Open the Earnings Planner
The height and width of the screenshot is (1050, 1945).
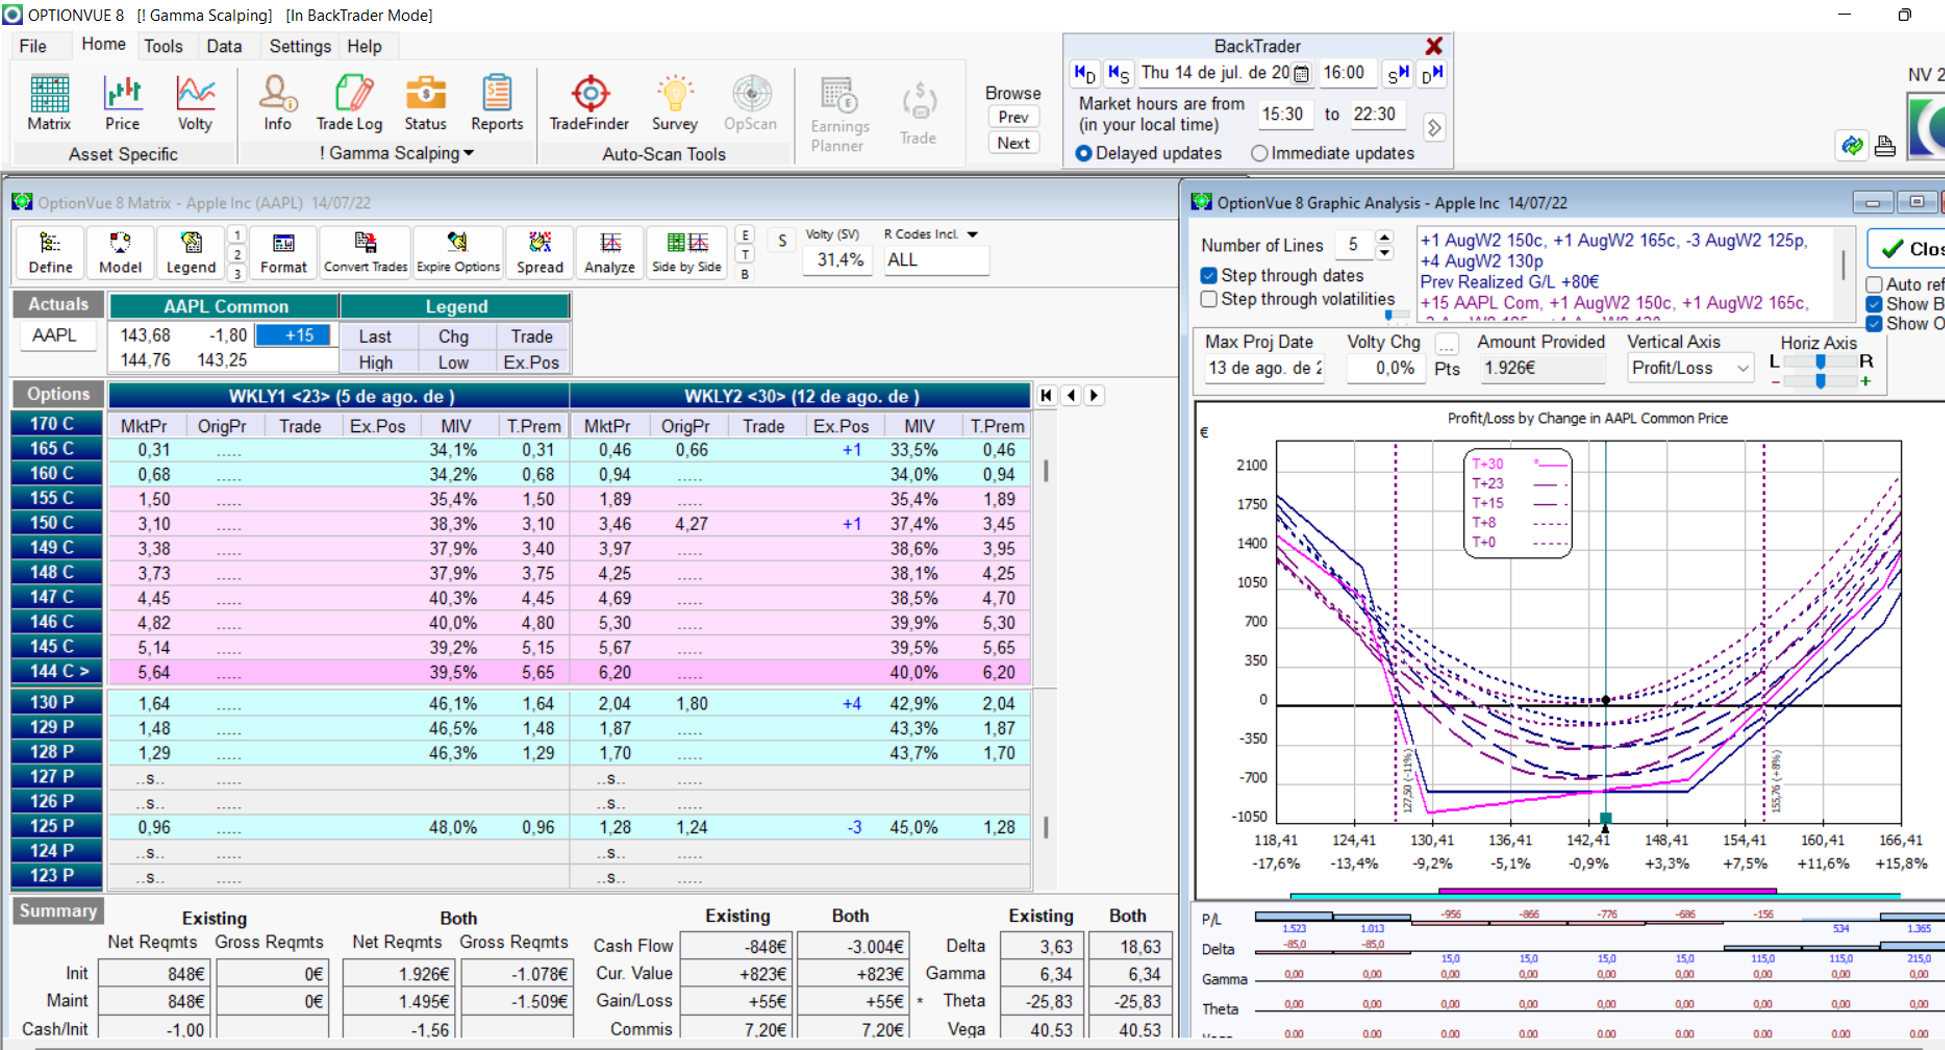[x=839, y=114]
